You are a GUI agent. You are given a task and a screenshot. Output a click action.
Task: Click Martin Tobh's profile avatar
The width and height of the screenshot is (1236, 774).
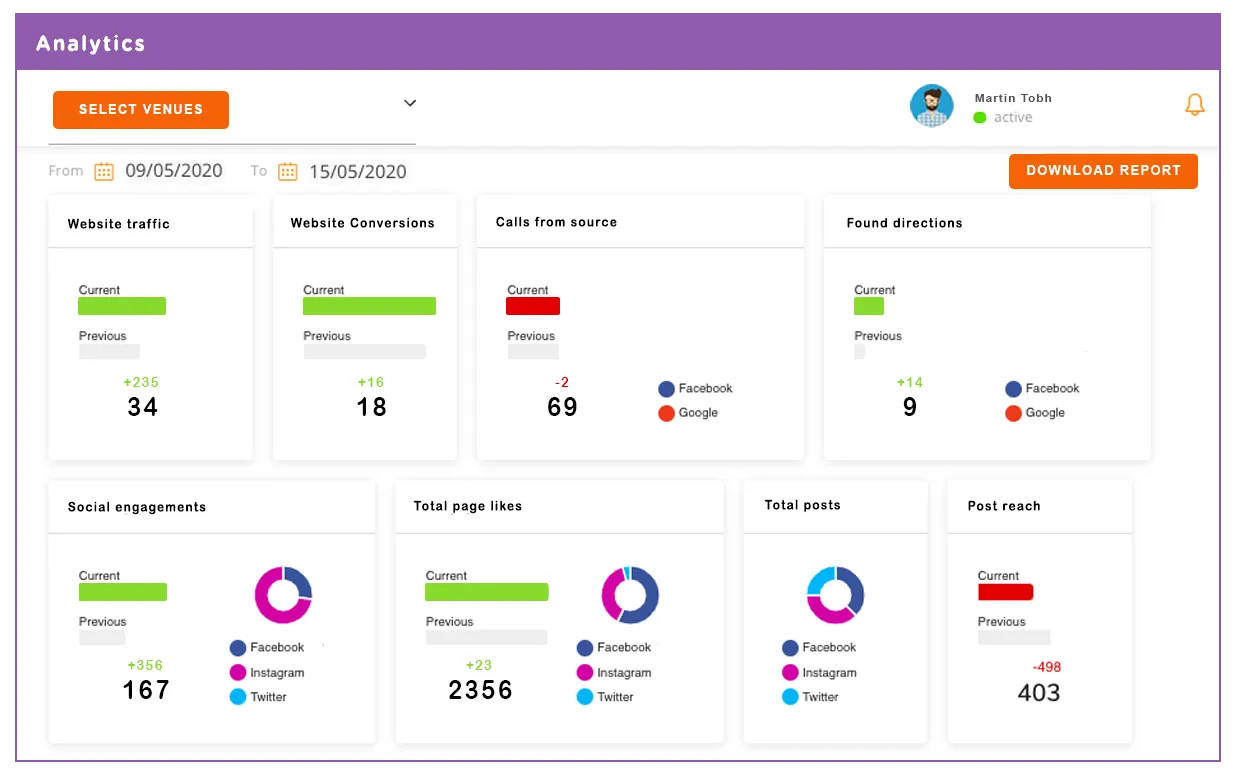pos(932,106)
